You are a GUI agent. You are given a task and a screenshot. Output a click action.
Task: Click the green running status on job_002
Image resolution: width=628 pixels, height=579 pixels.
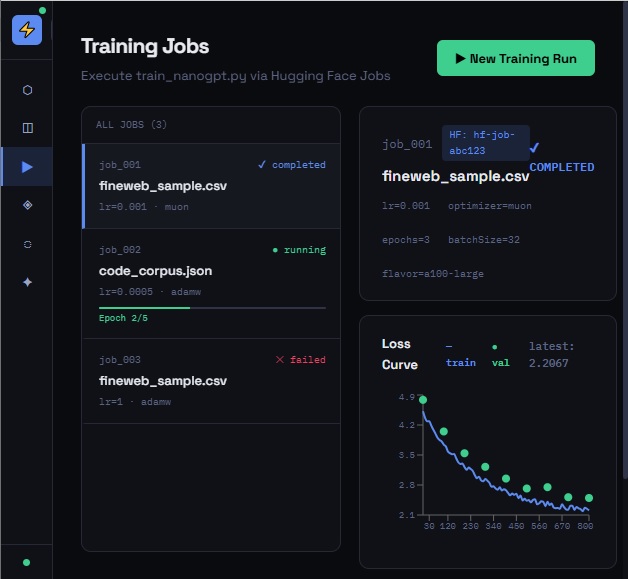click(299, 250)
